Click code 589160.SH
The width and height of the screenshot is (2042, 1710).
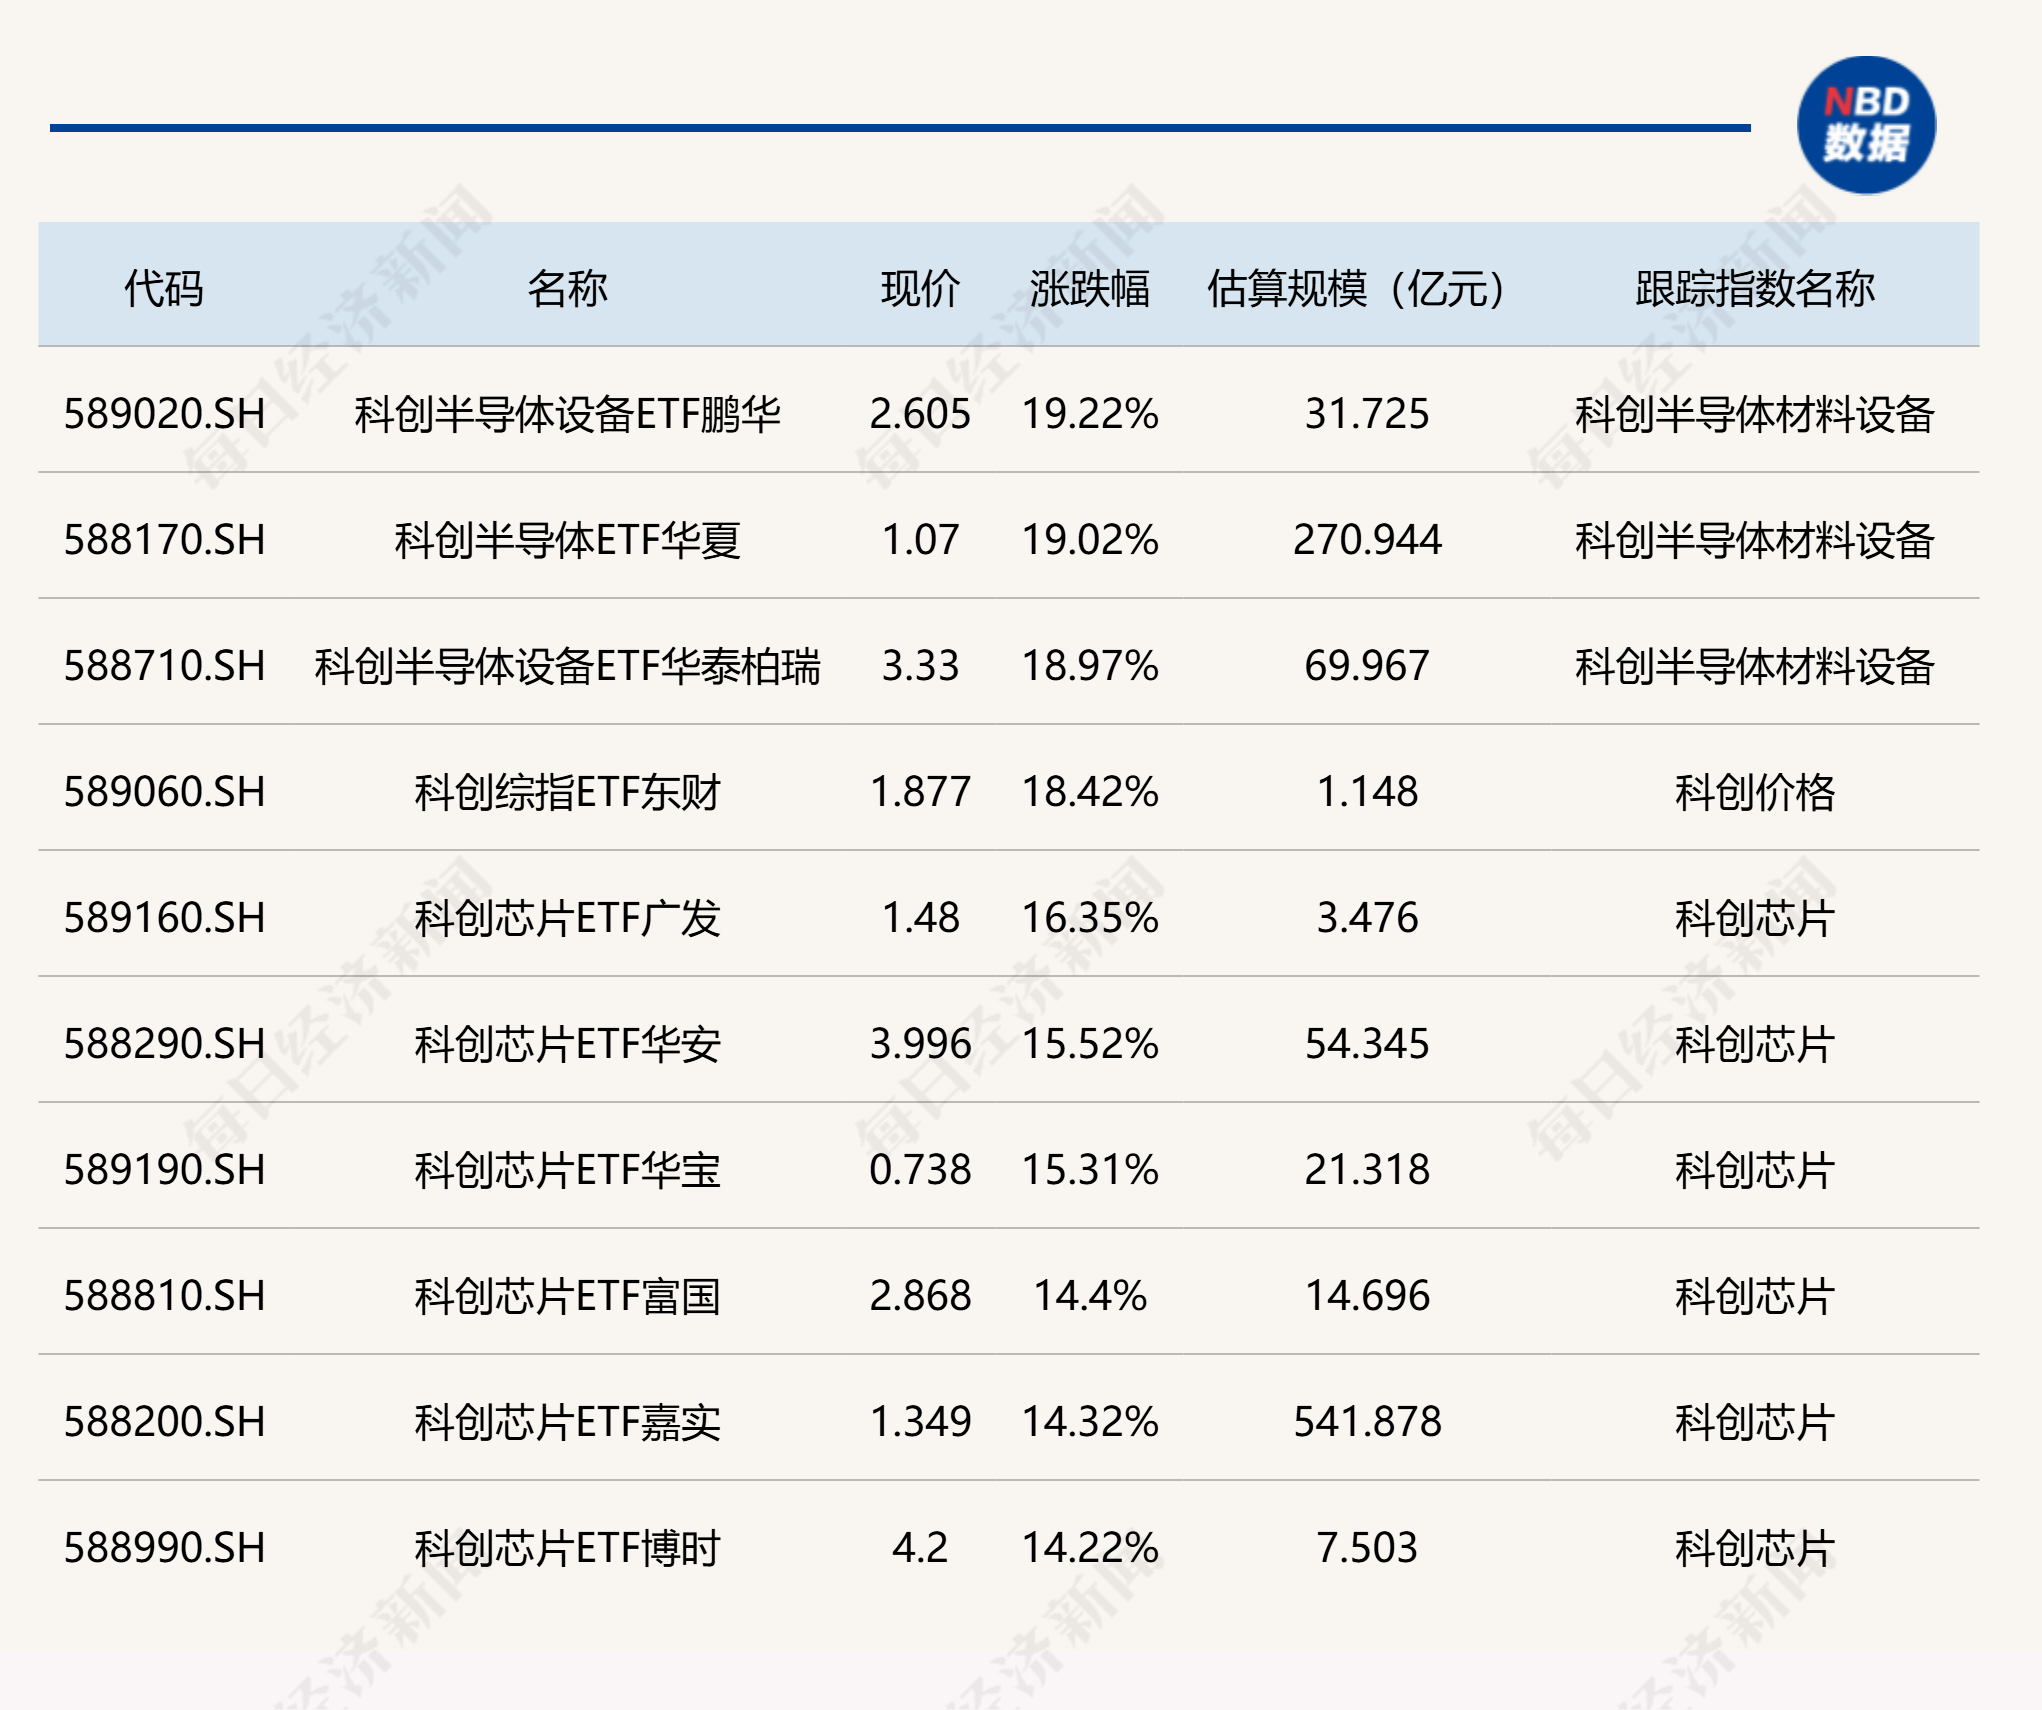pos(165,918)
